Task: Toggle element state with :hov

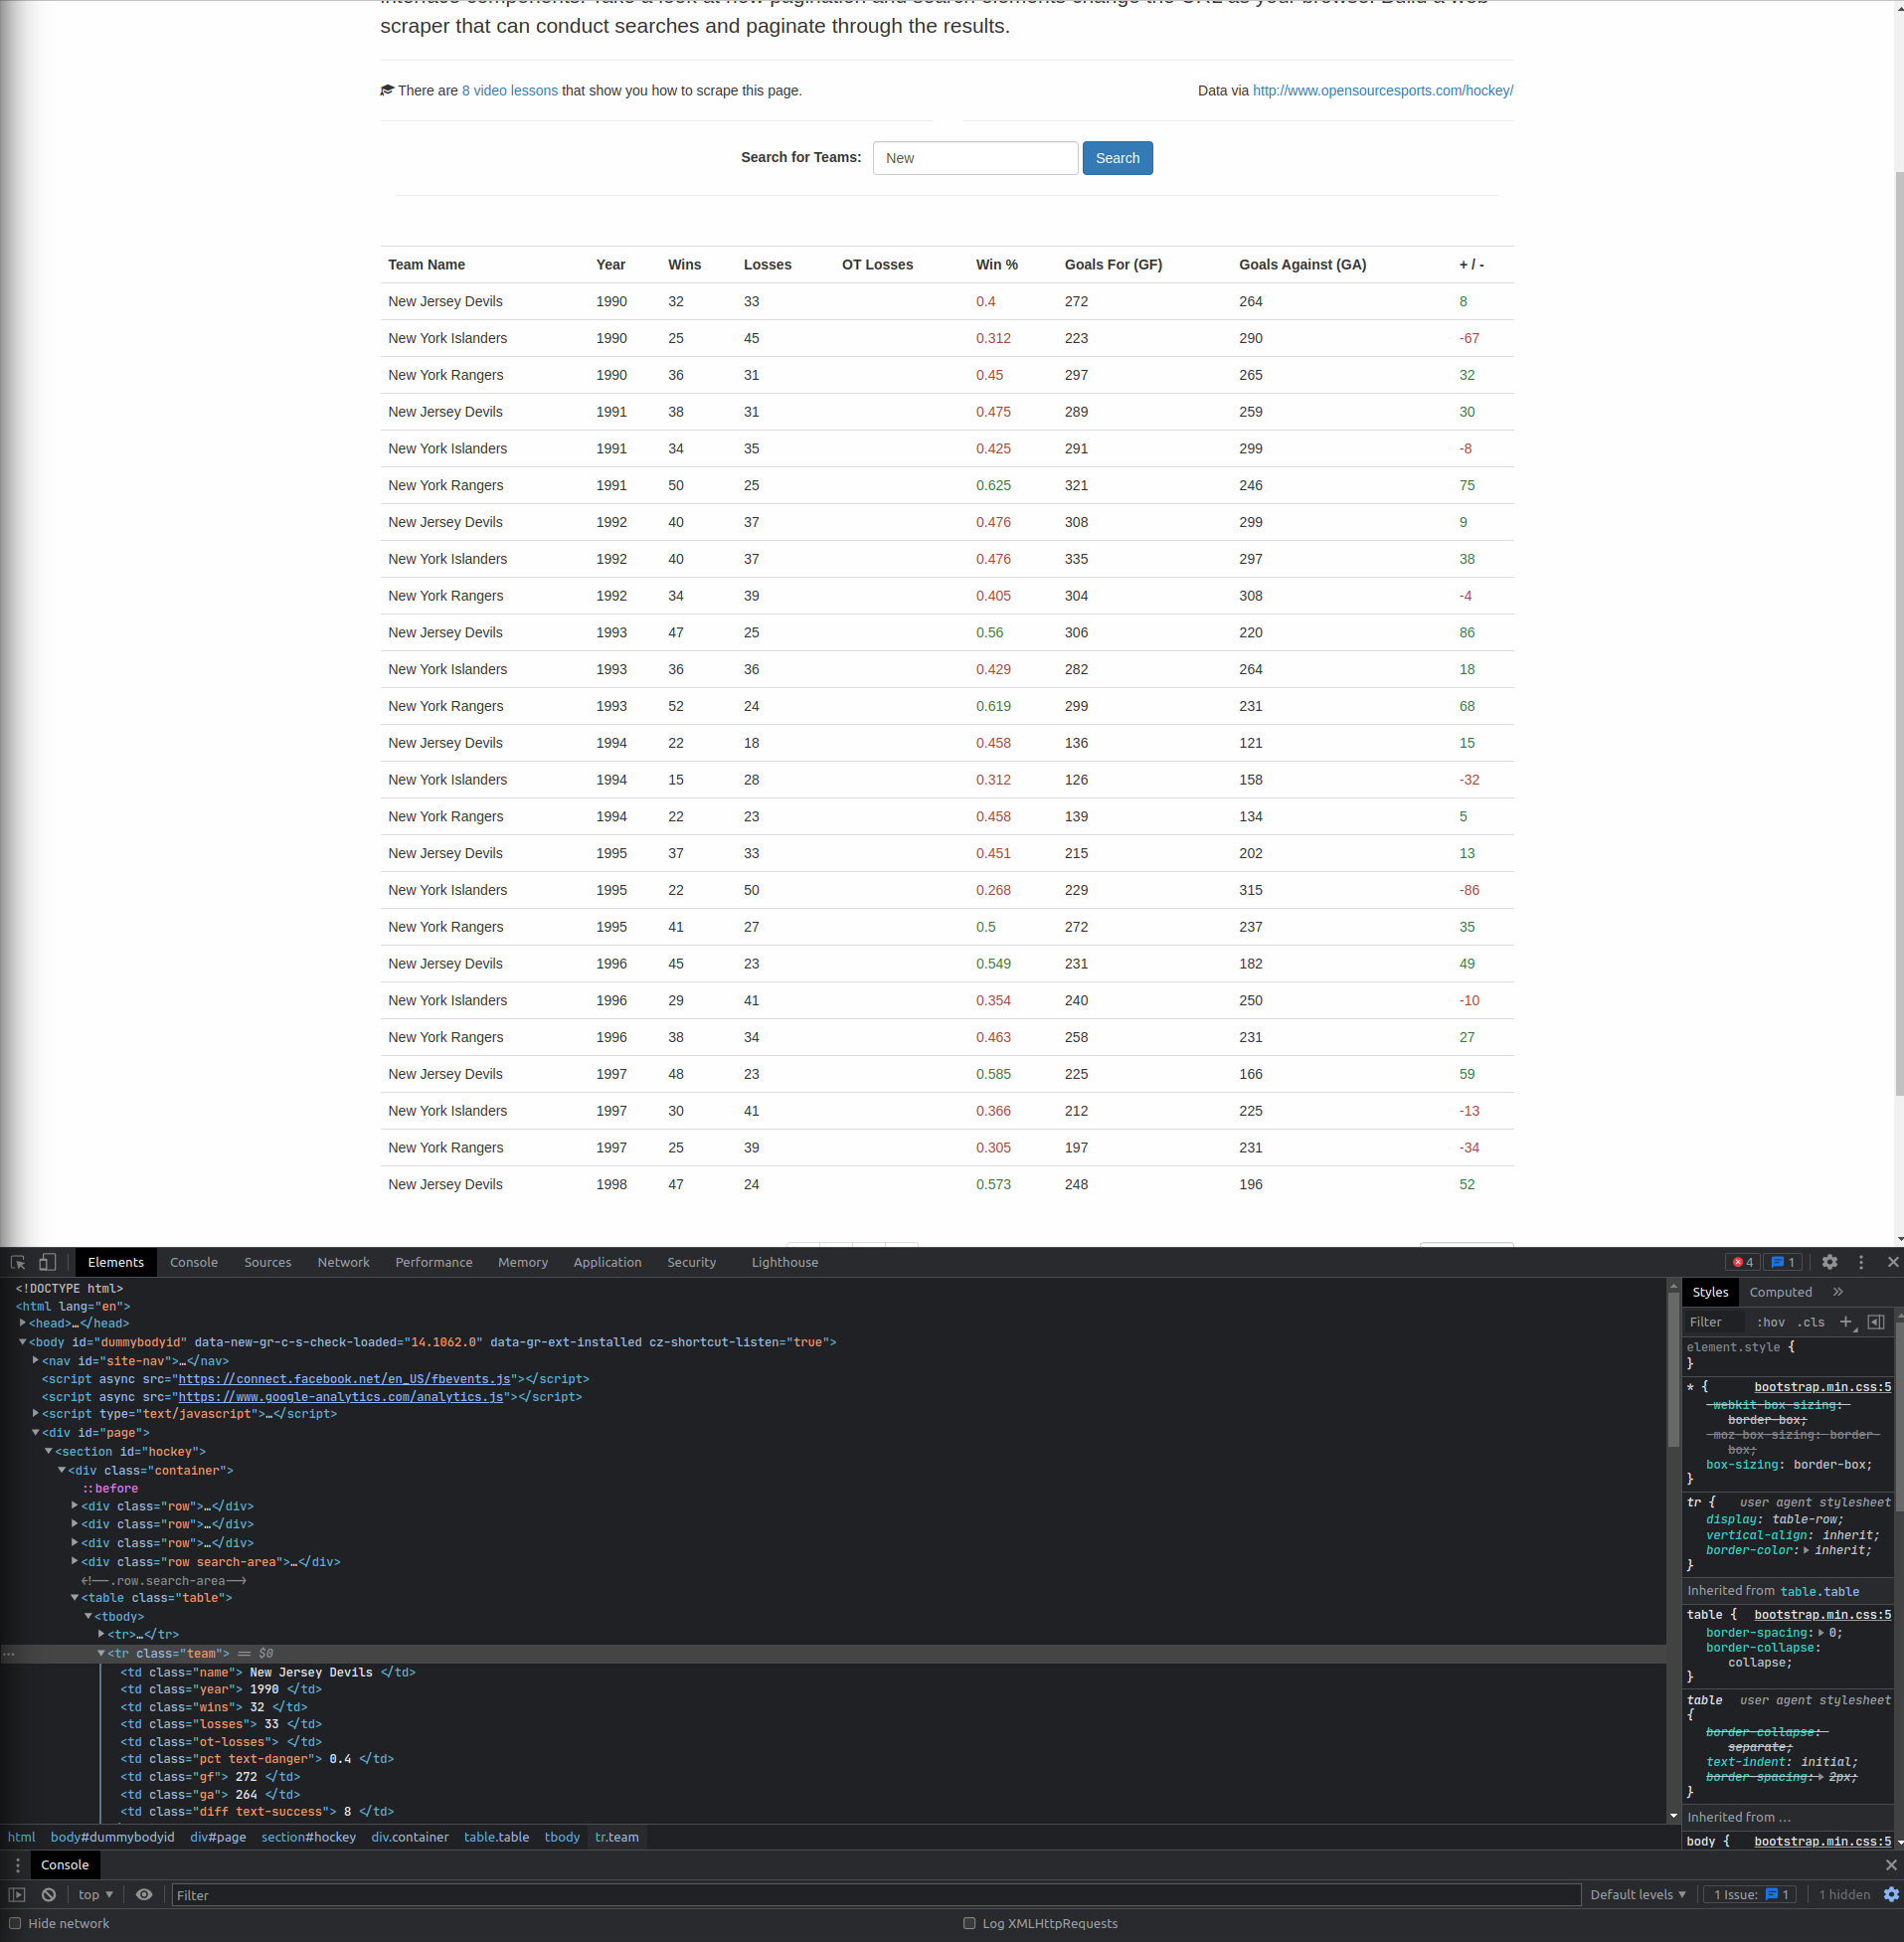Action: (1770, 1322)
